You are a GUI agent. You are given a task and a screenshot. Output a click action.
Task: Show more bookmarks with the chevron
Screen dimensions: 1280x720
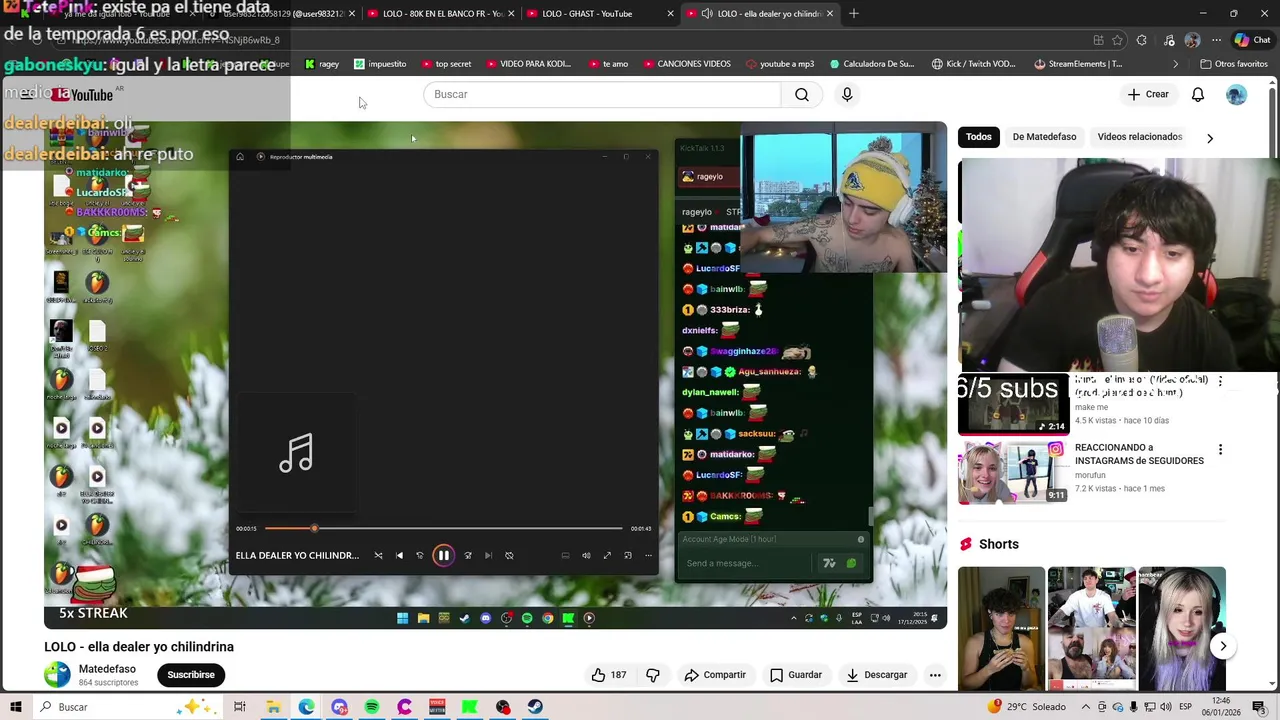pos(1176,64)
